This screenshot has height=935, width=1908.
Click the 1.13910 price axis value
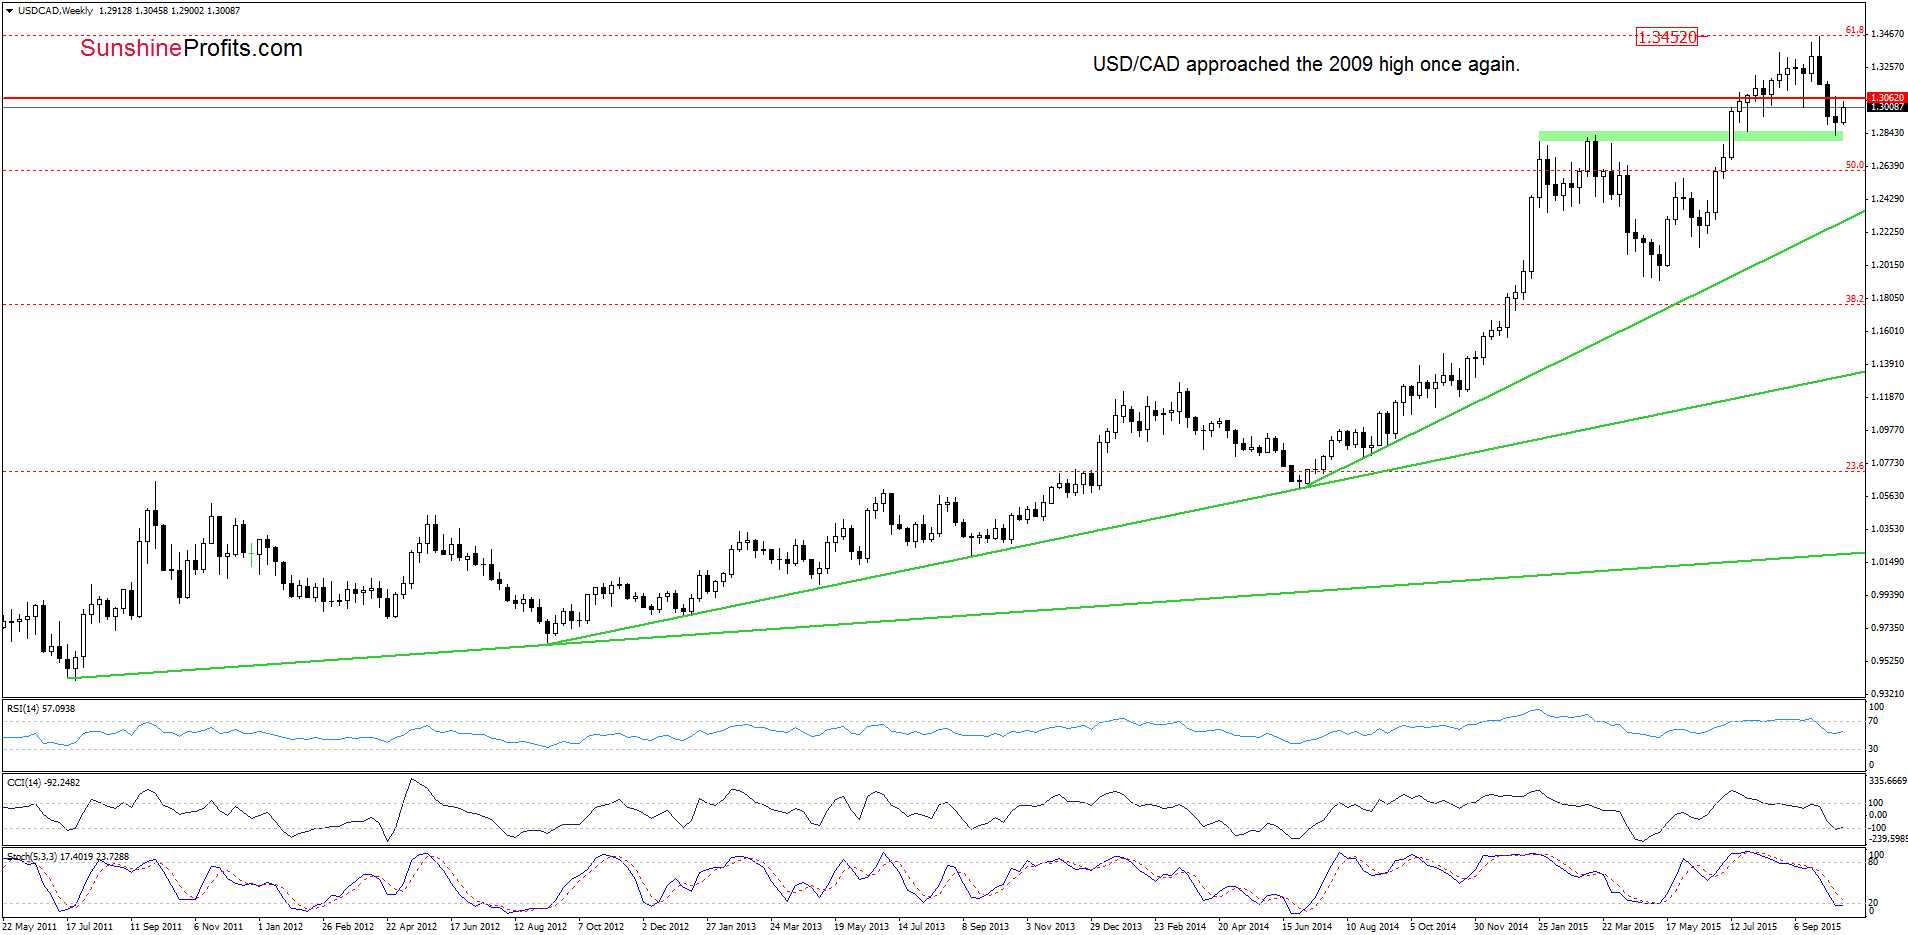1887,364
